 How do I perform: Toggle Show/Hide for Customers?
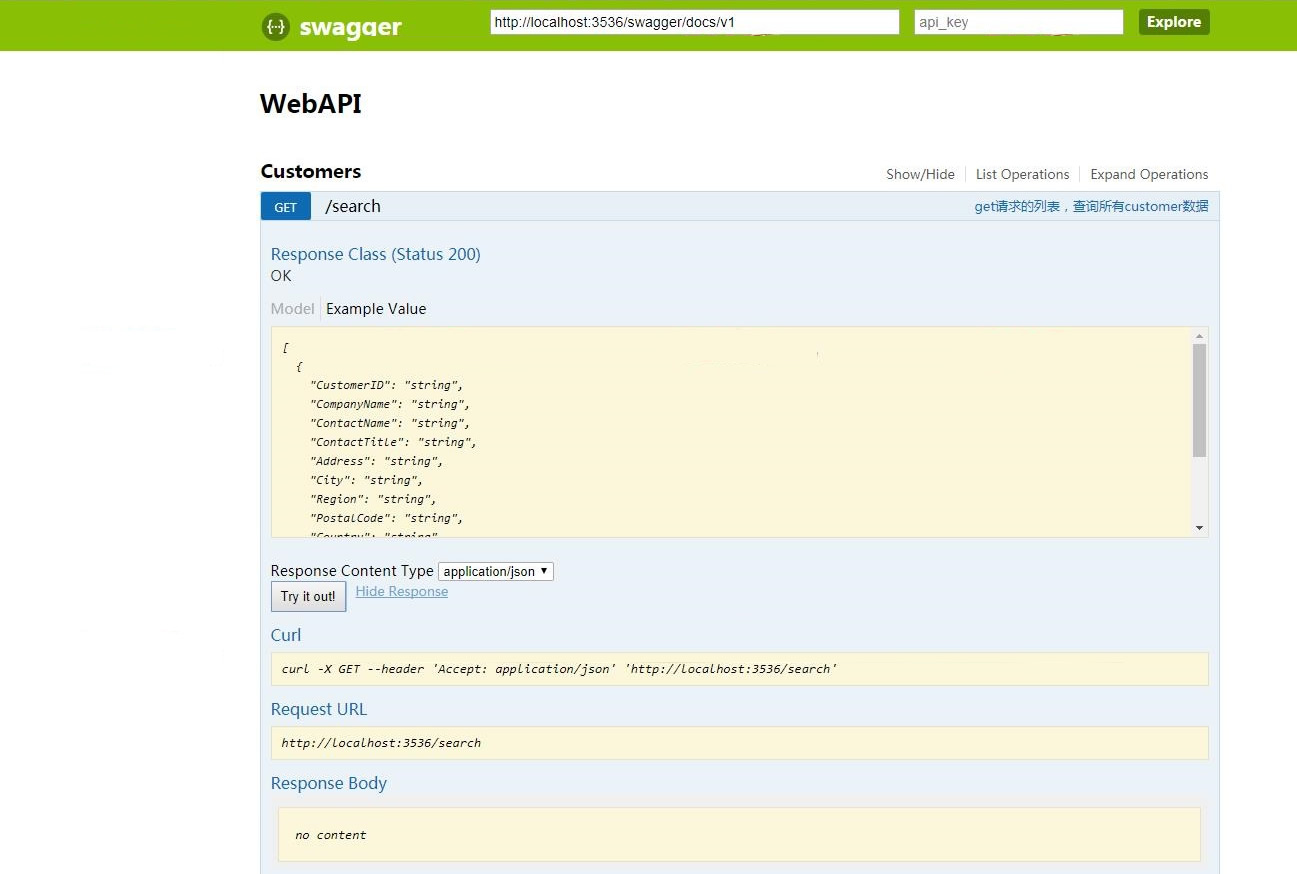pyautogui.click(x=920, y=174)
